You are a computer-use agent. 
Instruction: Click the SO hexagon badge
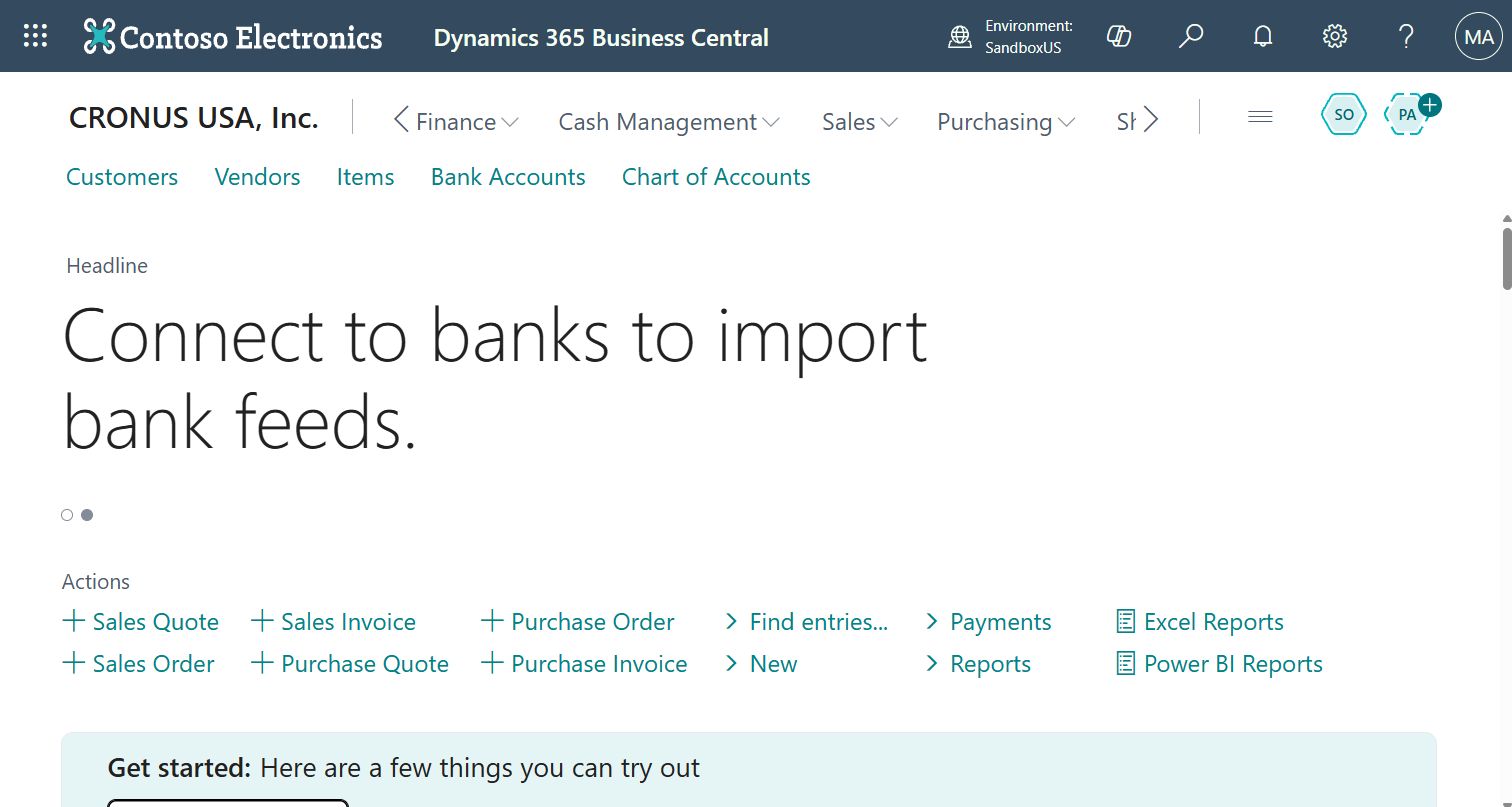(x=1344, y=114)
